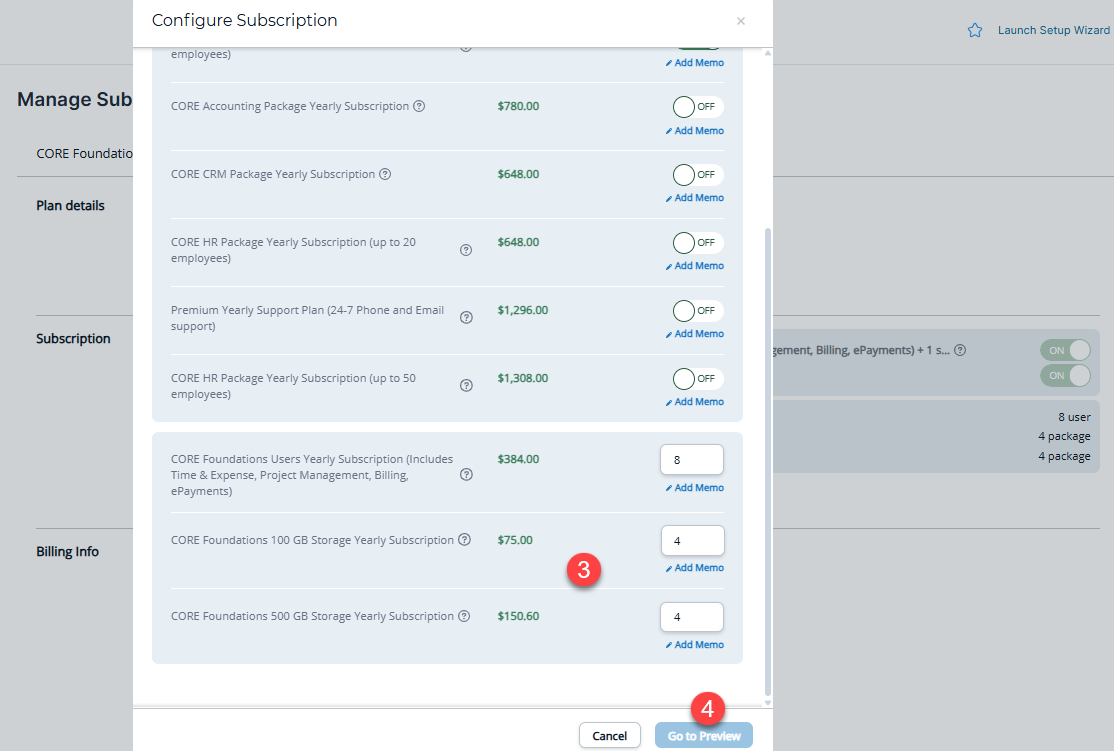Click 'Billing Info' heading in background page
This screenshot has height=751, width=1114.
[67, 551]
